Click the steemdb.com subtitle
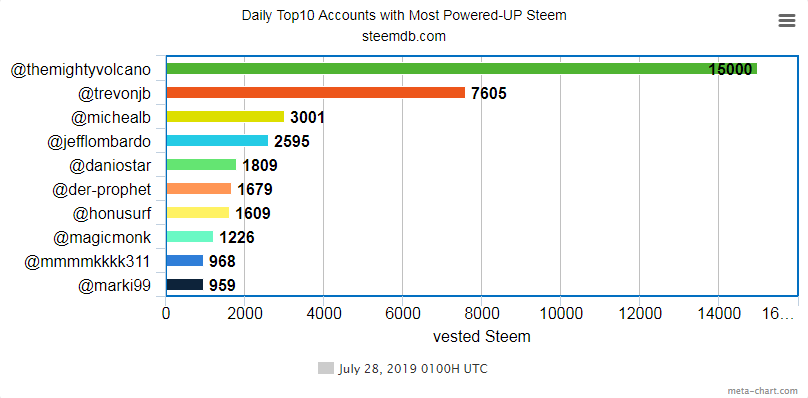Viewport: 808px width, 398px height. coord(404,37)
